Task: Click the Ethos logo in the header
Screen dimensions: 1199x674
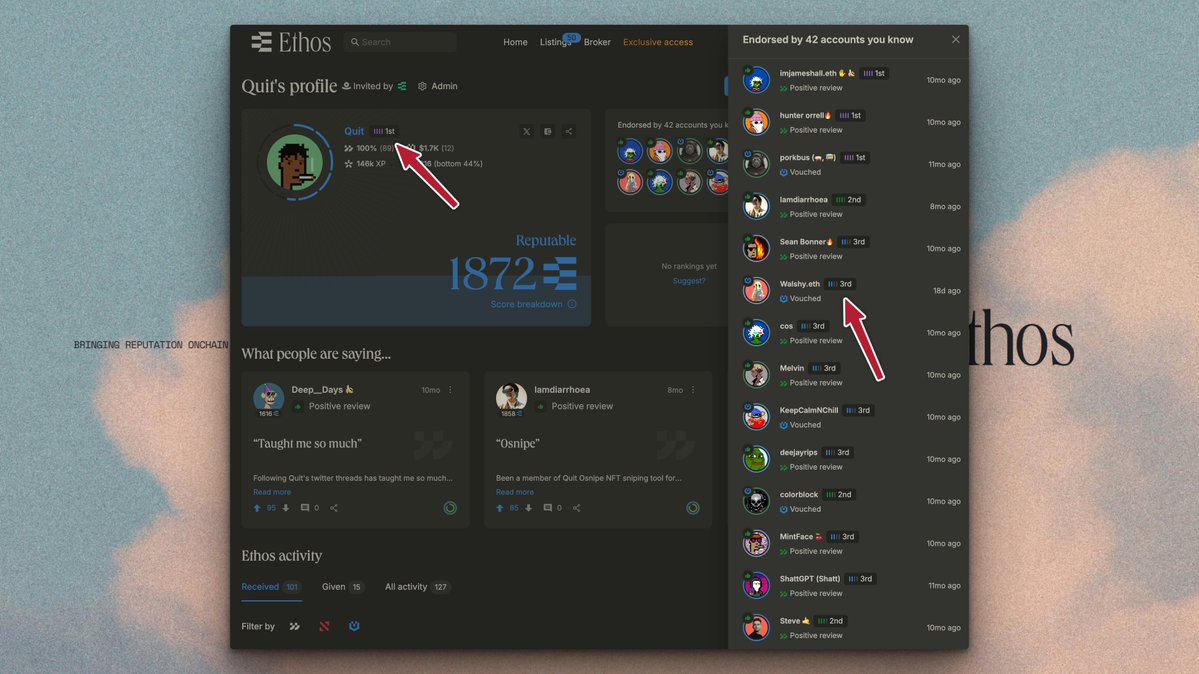Action: coord(291,42)
